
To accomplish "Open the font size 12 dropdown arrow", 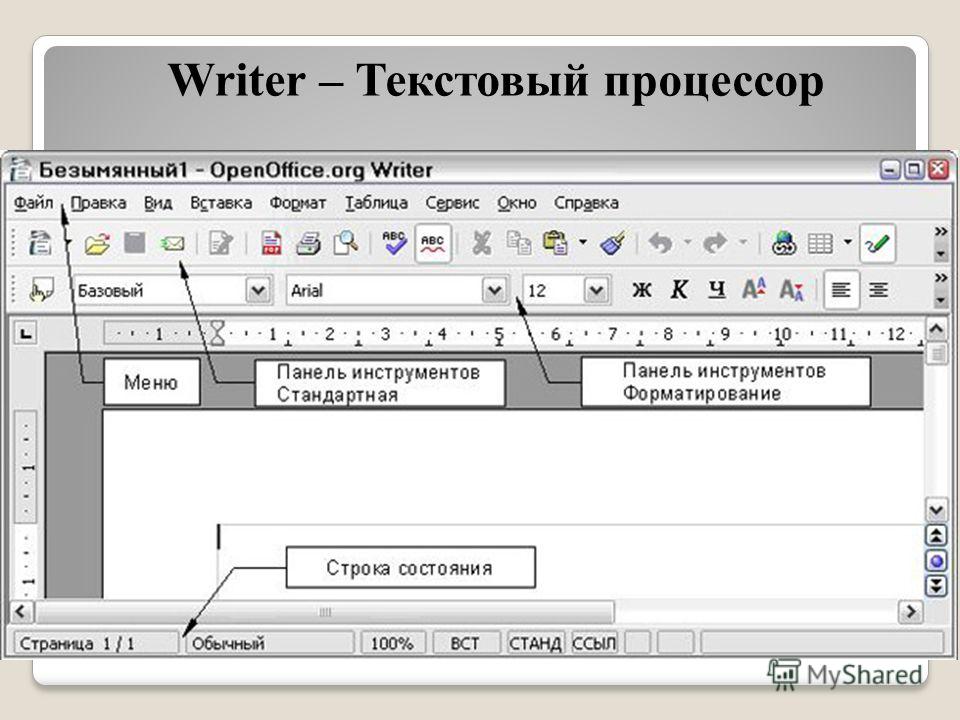I will (x=596, y=290).
